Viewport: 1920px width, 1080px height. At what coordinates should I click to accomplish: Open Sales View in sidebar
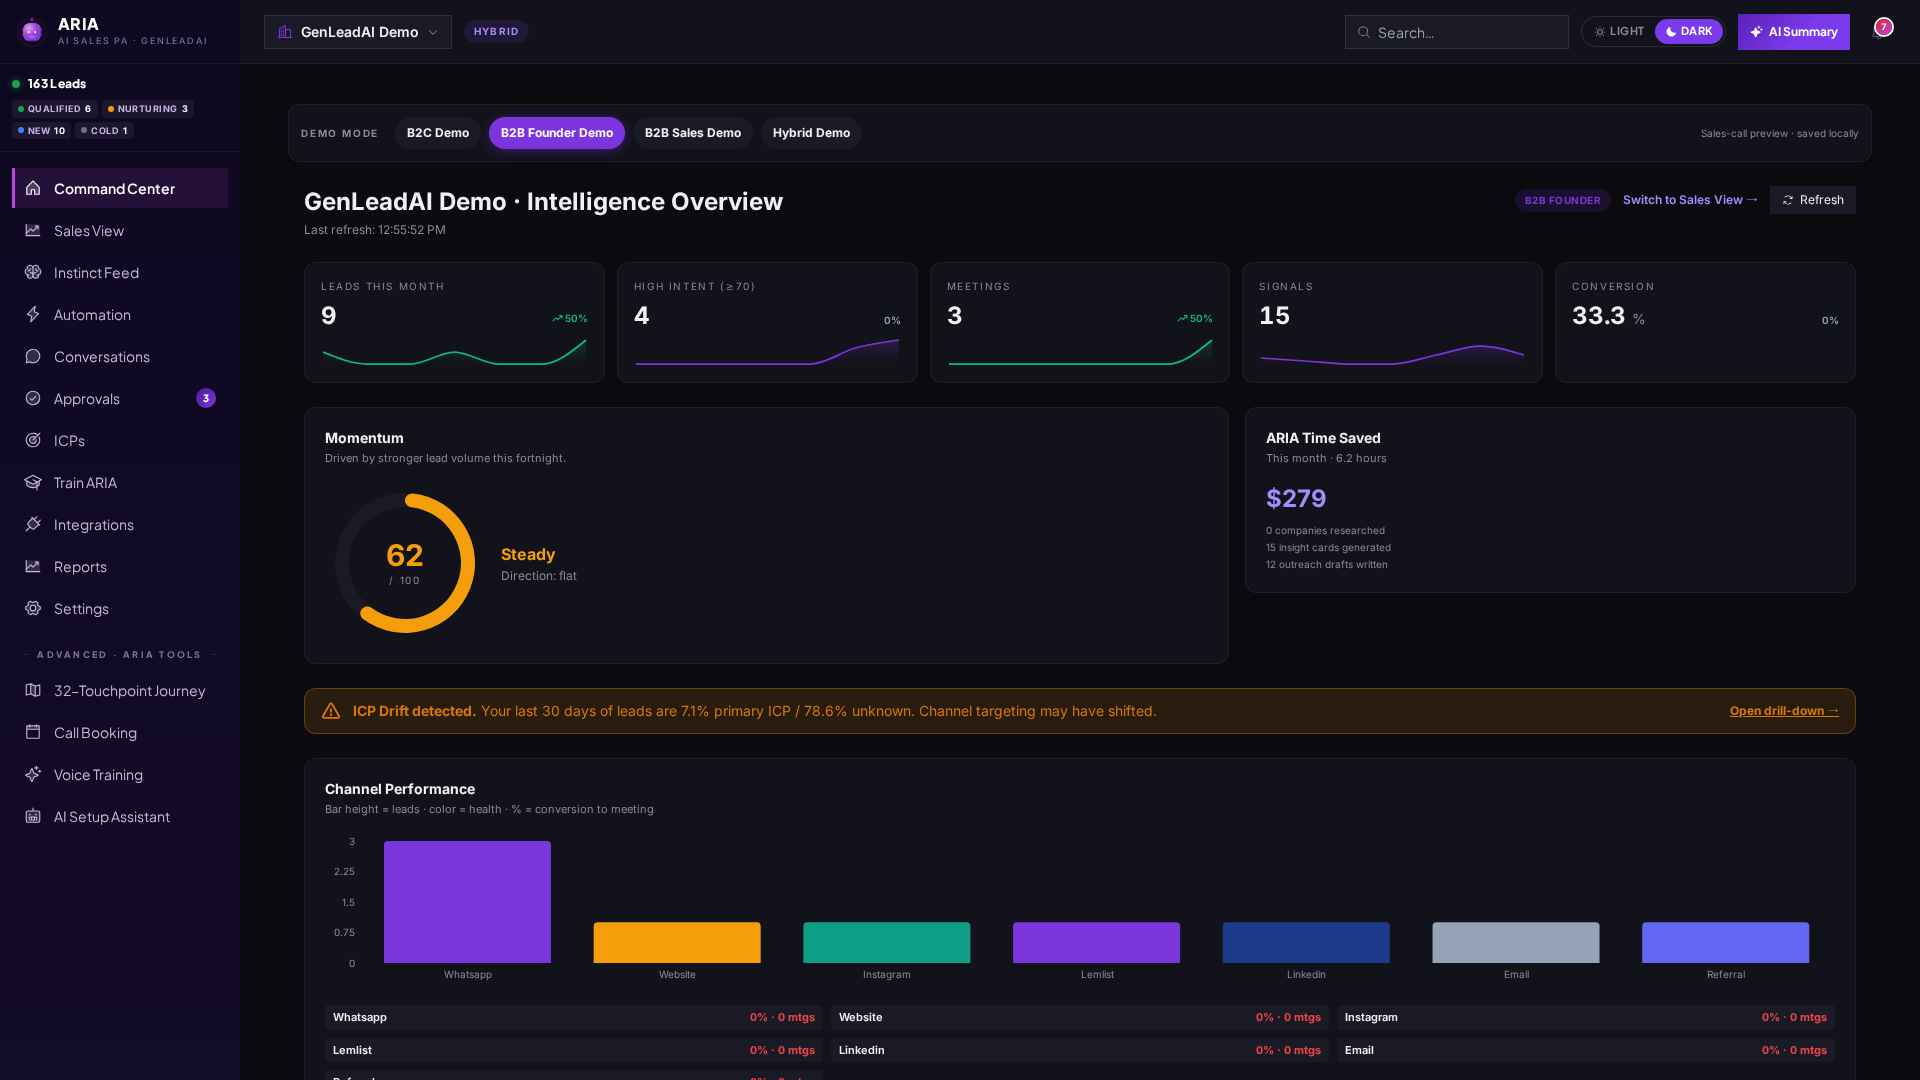pyautogui.click(x=120, y=230)
